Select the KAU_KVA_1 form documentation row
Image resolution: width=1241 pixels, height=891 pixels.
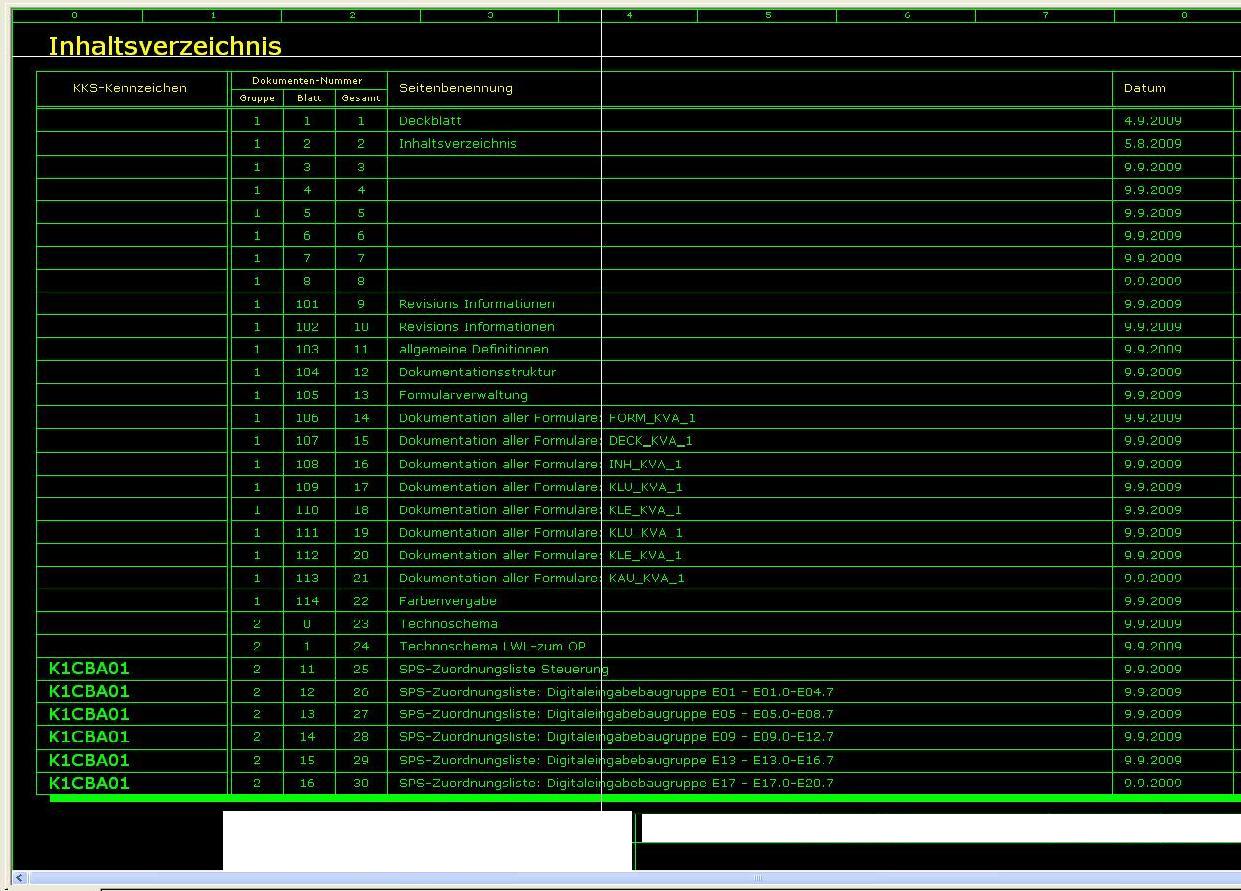[x=542, y=578]
